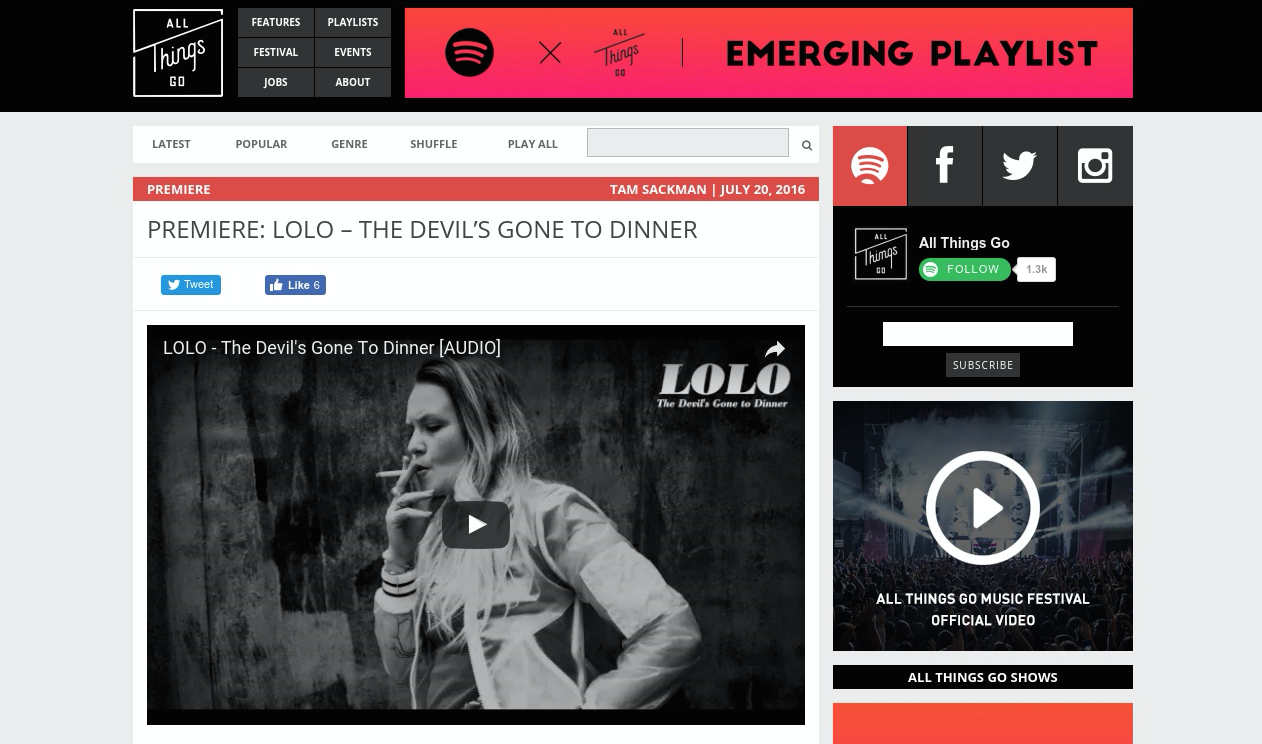Click the All Things Go logo
The image size is (1262, 744).
178,53
